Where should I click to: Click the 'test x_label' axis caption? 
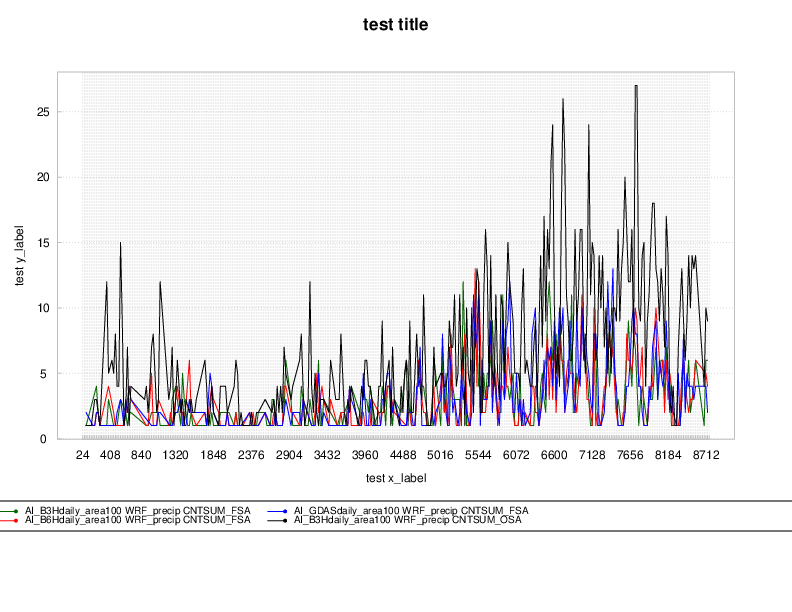395,478
